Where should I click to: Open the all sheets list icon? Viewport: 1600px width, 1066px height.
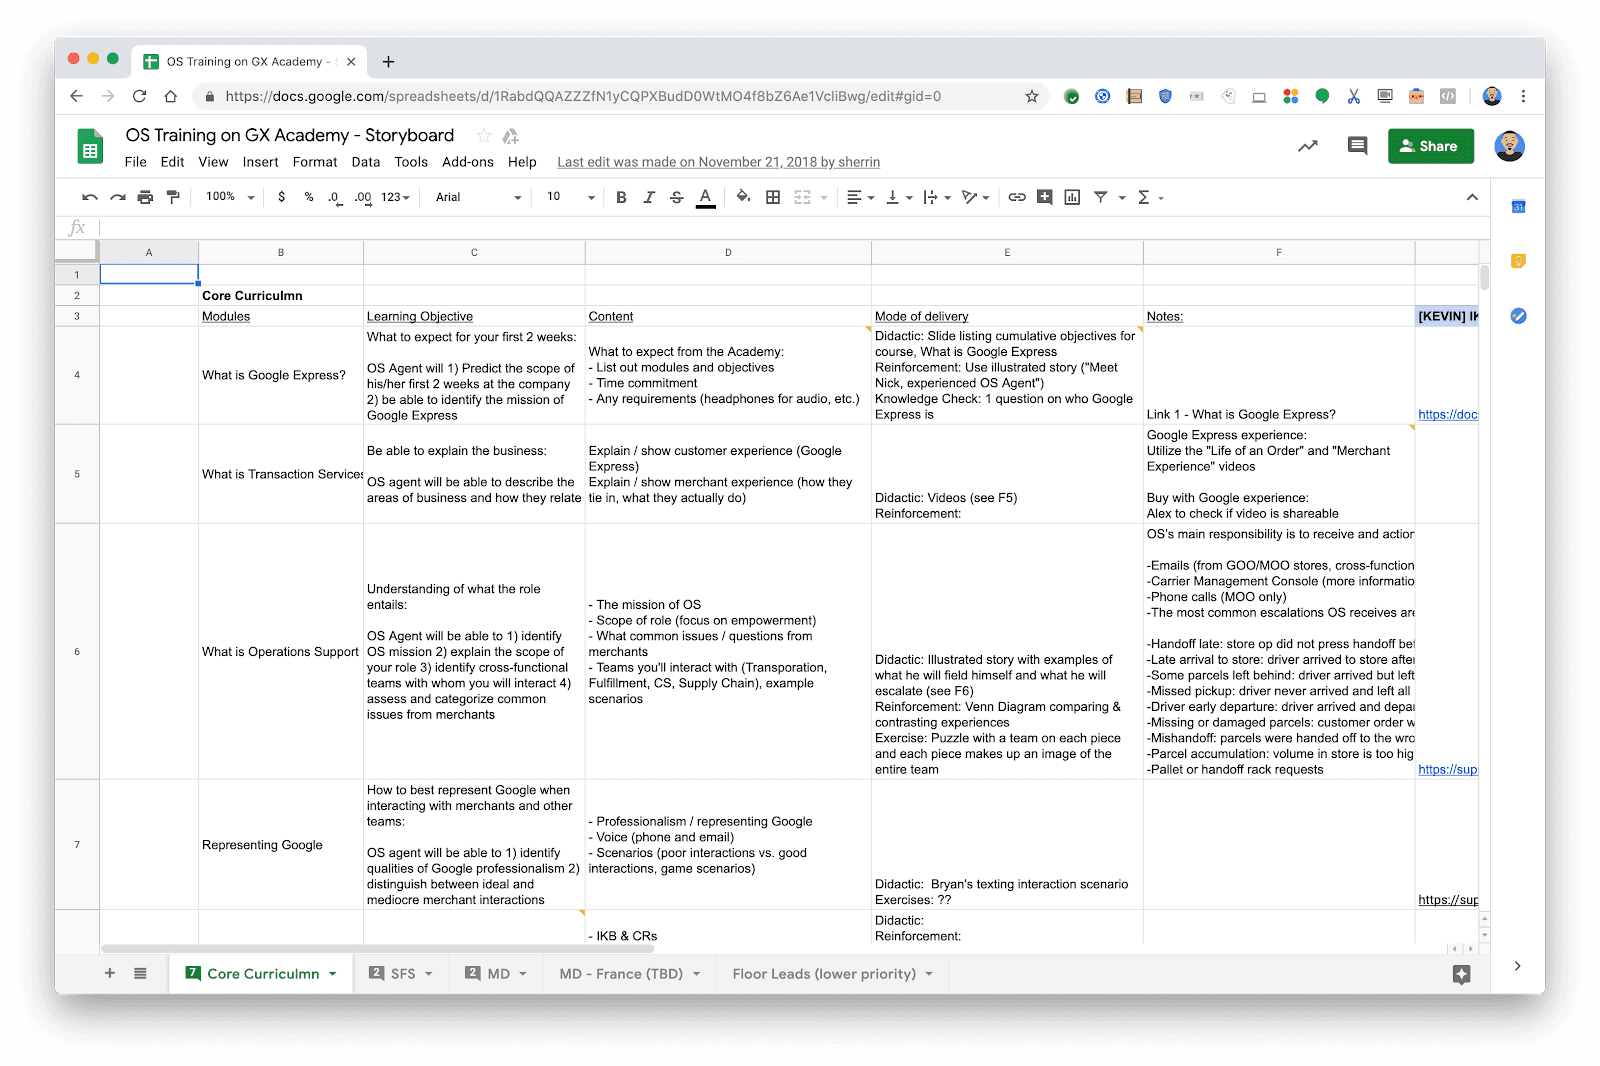[140, 973]
